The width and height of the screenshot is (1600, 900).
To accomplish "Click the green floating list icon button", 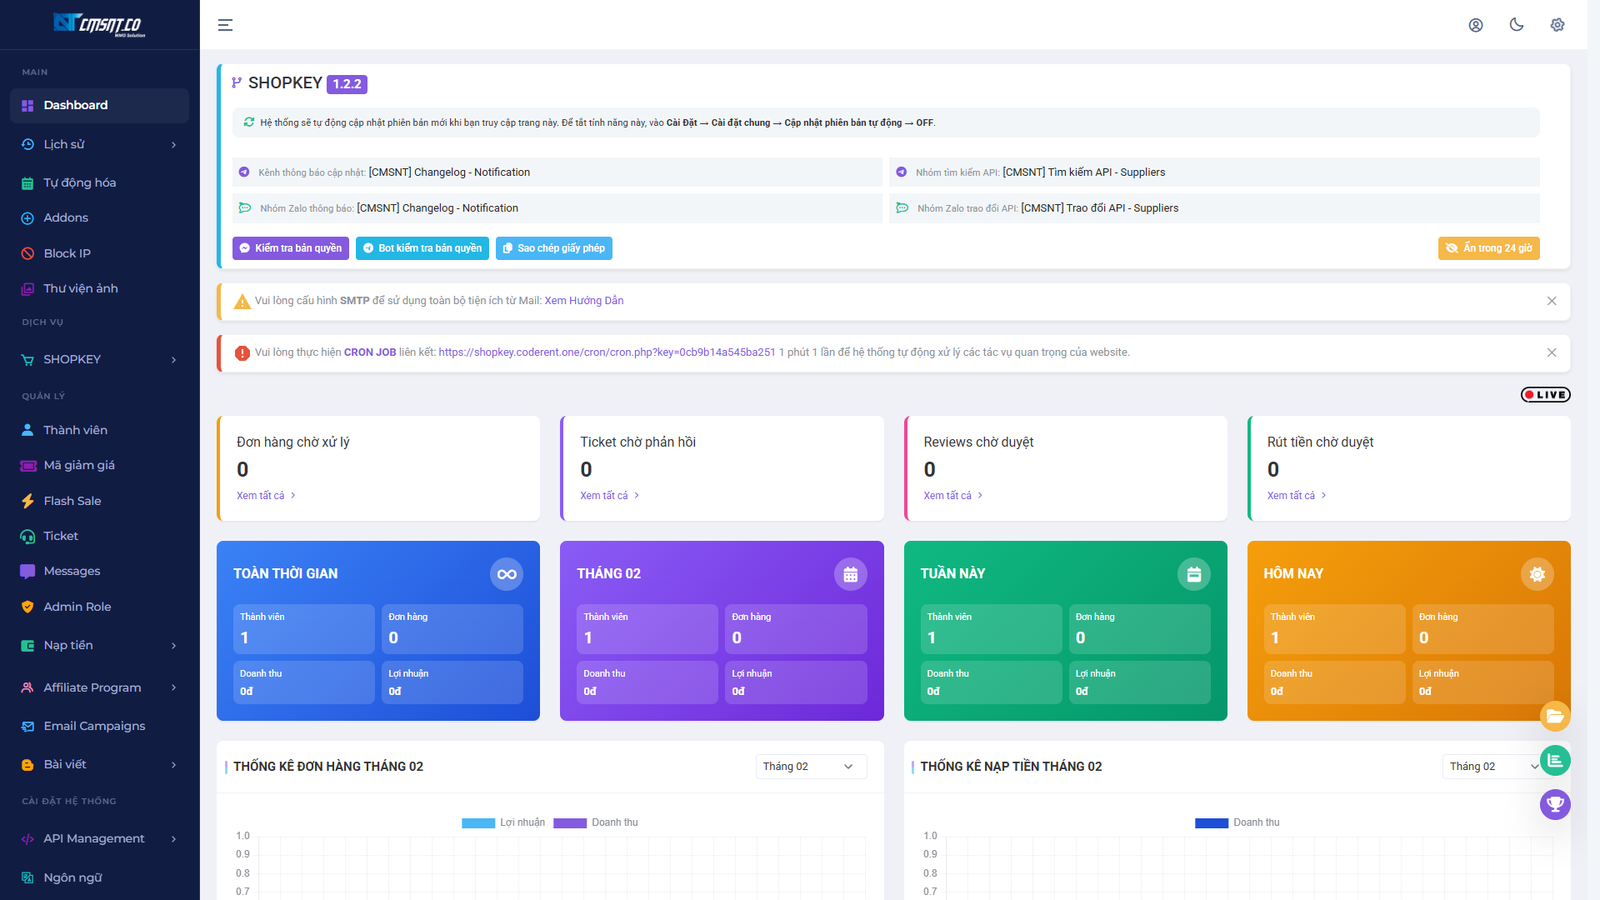I will tap(1555, 760).
